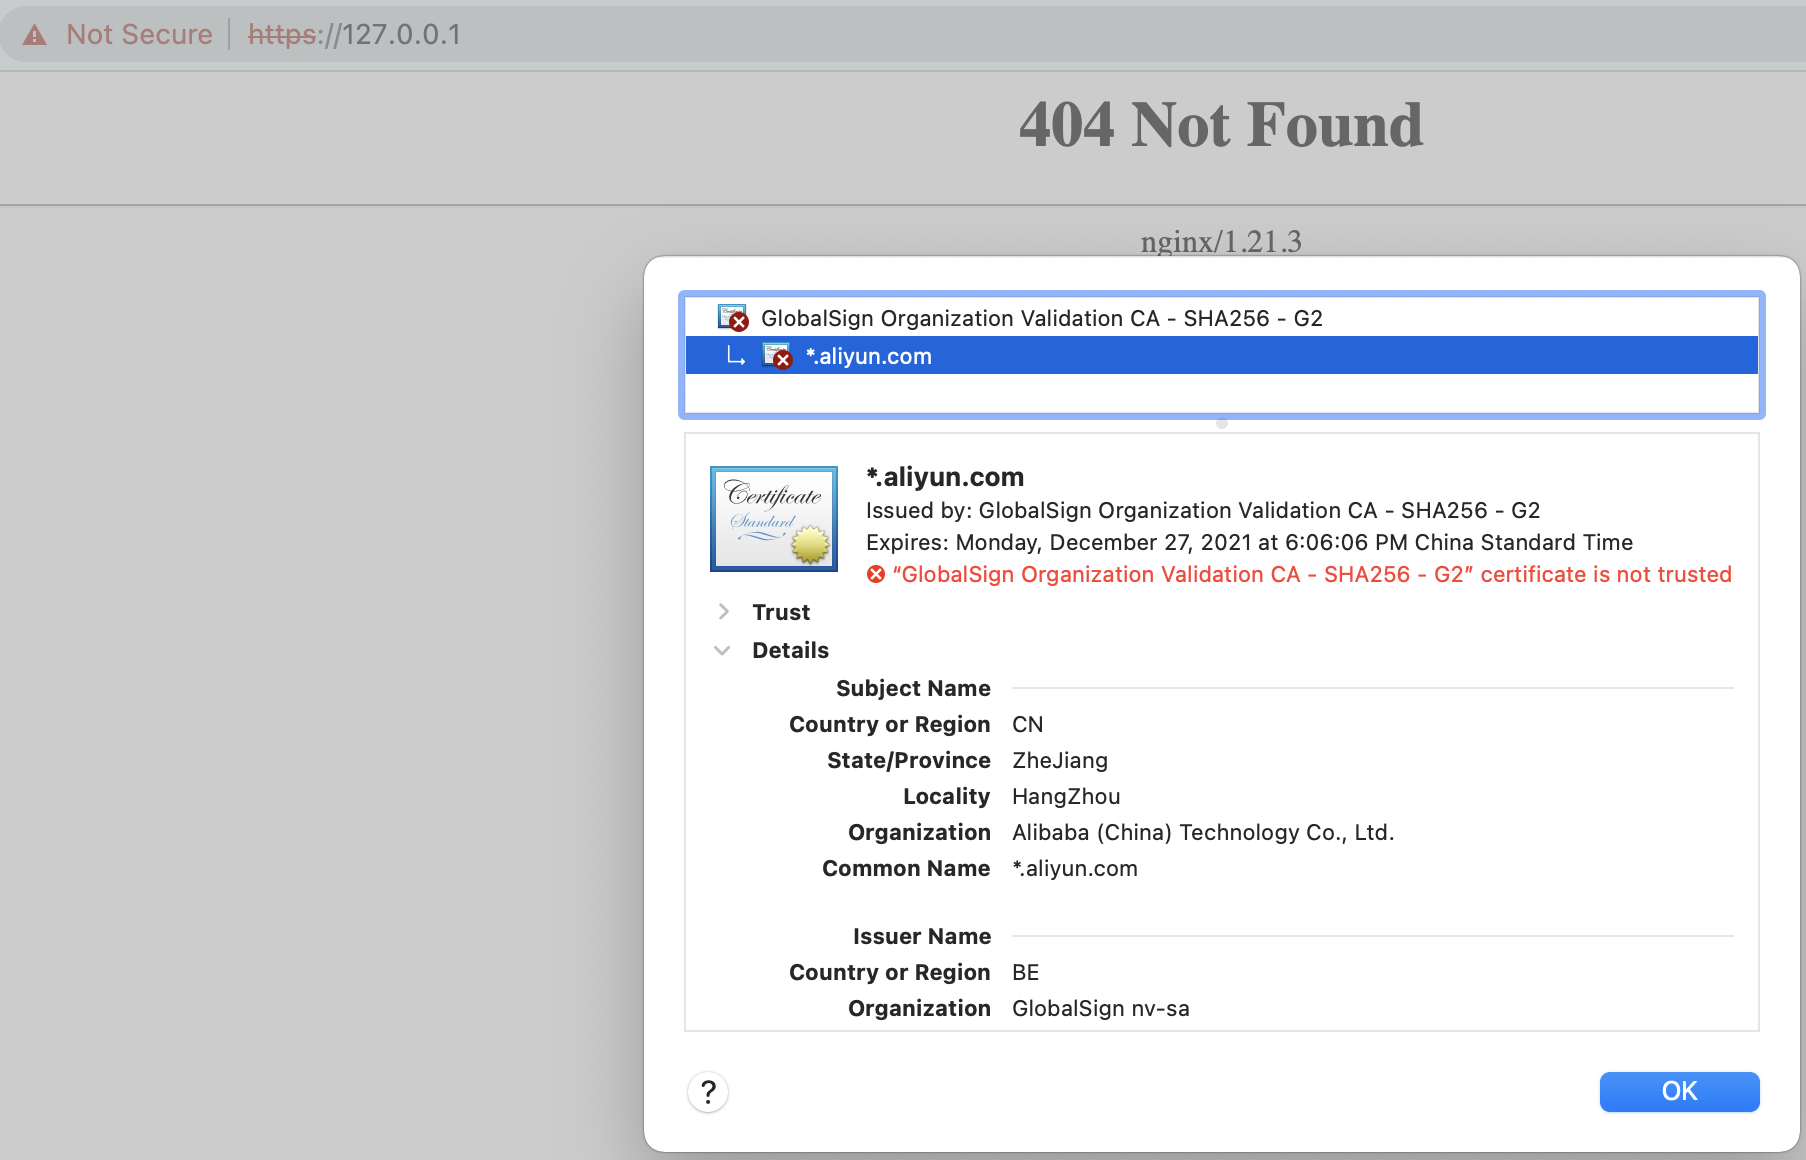Click the nginx/1.21.3 text on page
This screenshot has width=1806, height=1160.
click(1221, 241)
